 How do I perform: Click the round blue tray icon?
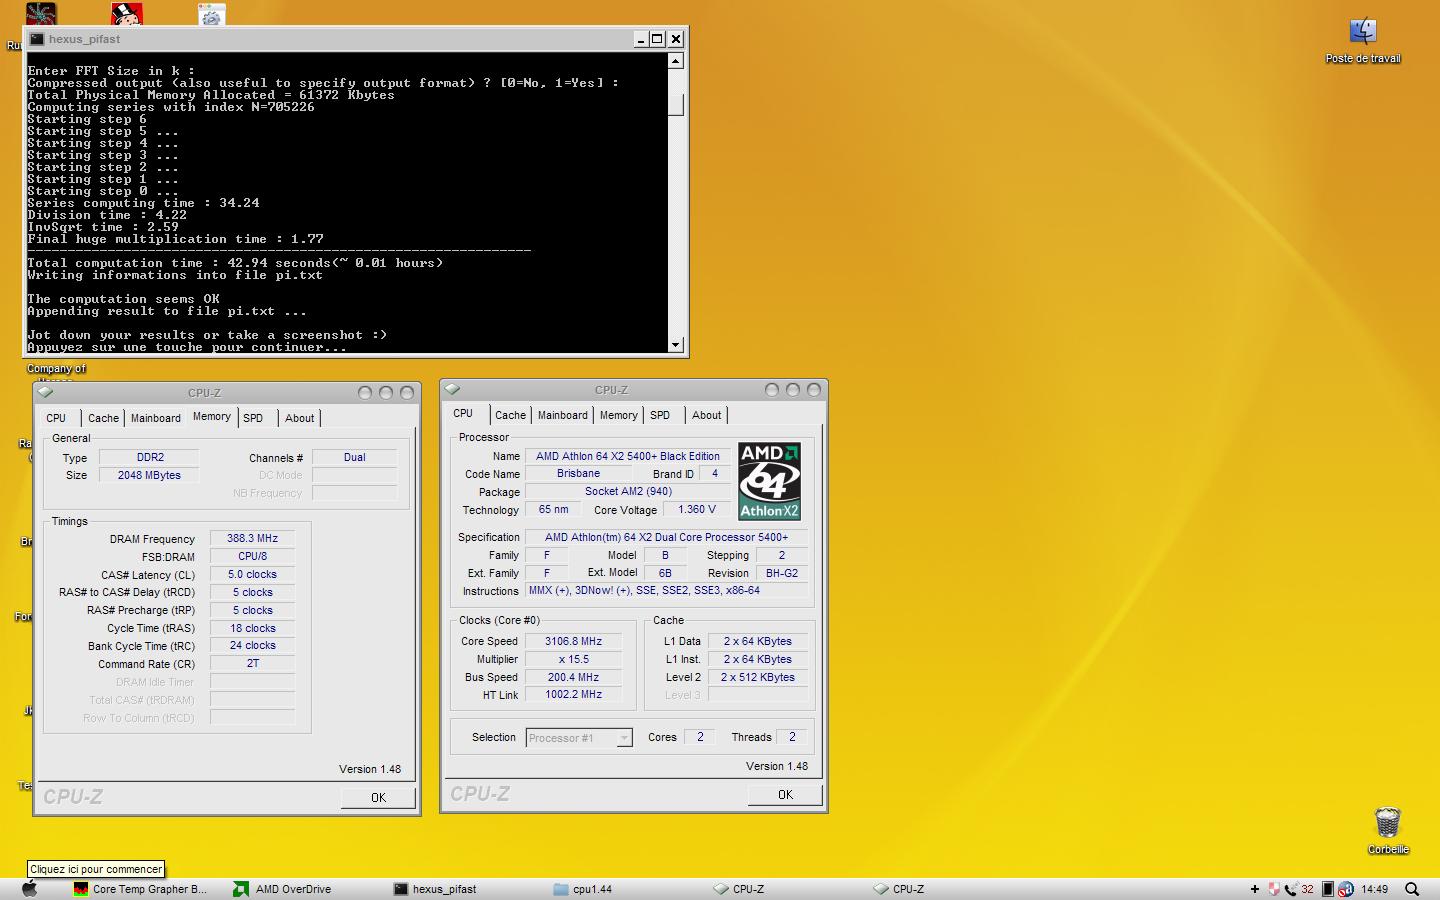coord(1345,889)
